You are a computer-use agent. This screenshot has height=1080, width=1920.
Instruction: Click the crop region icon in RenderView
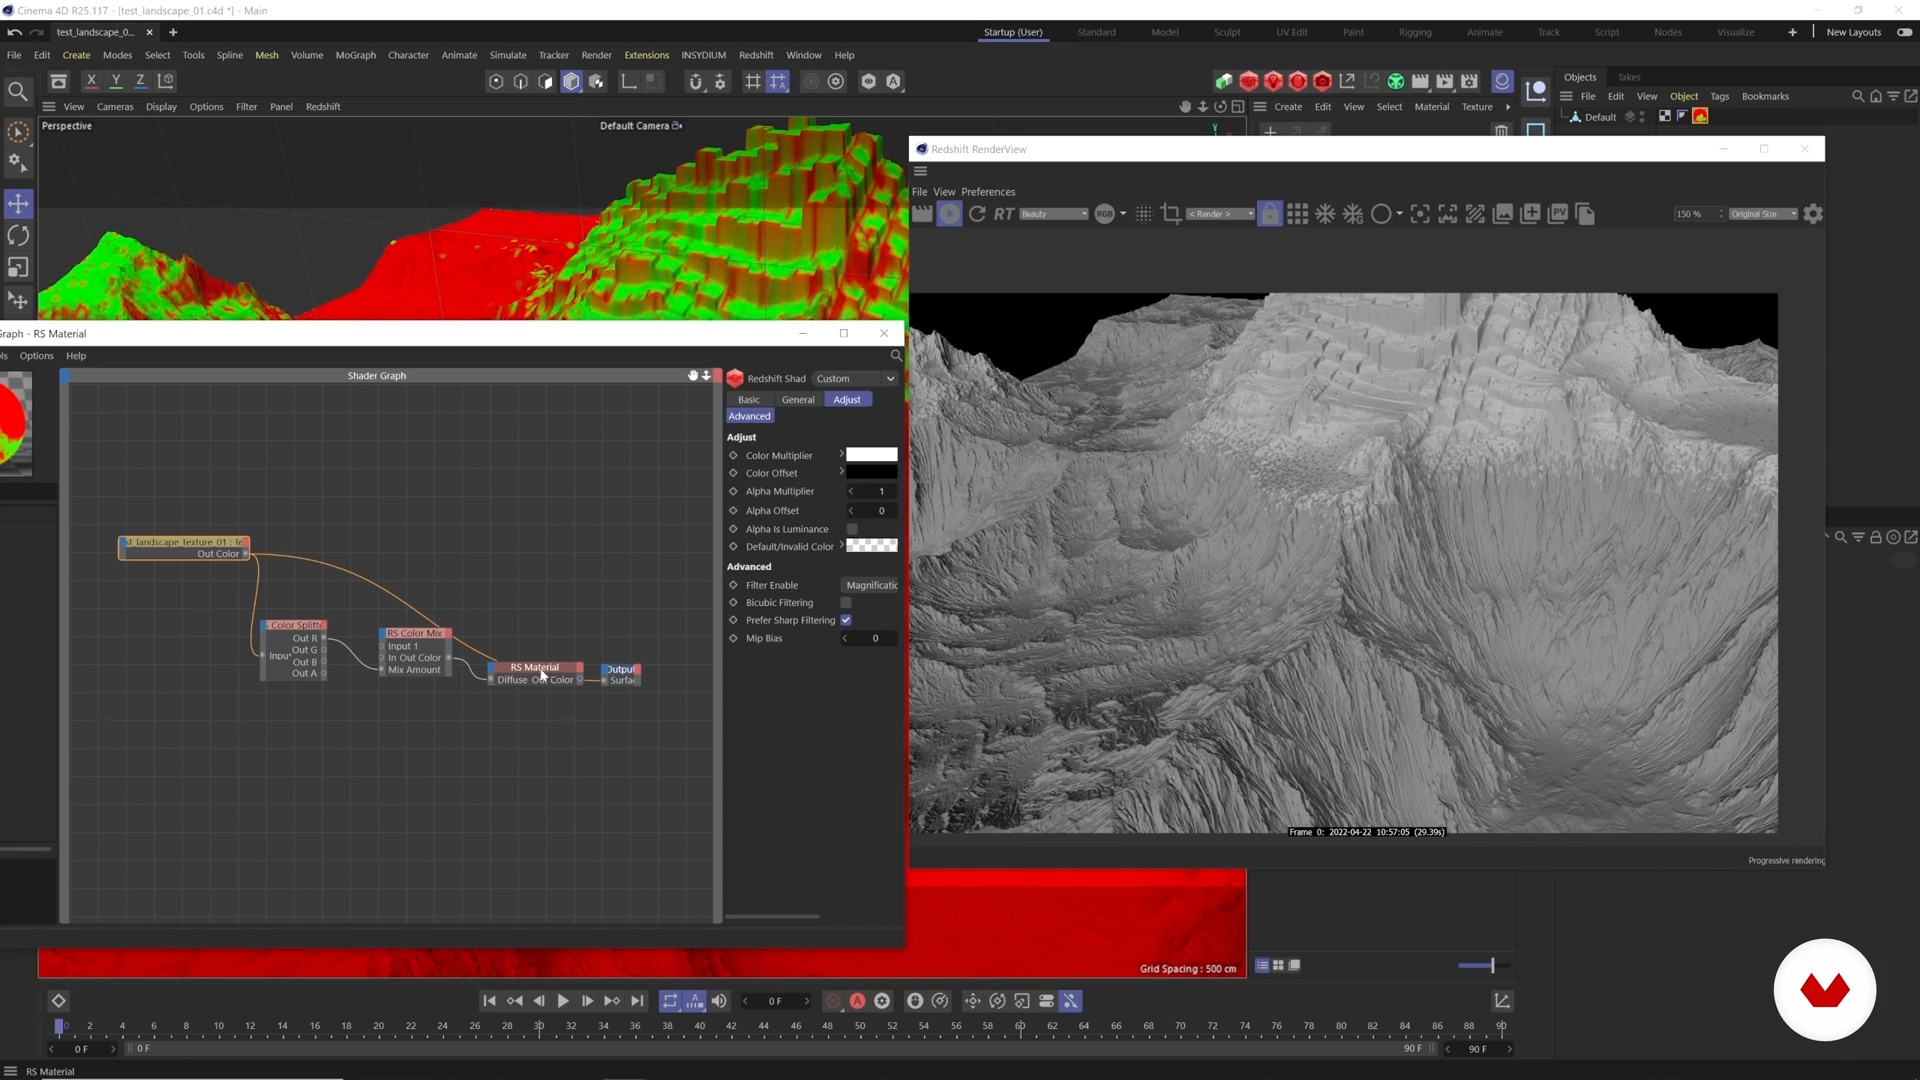[1171, 214]
